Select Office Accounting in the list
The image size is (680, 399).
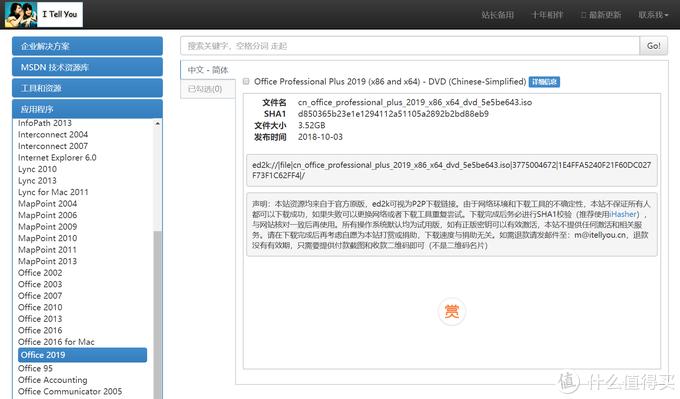point(53,380)
